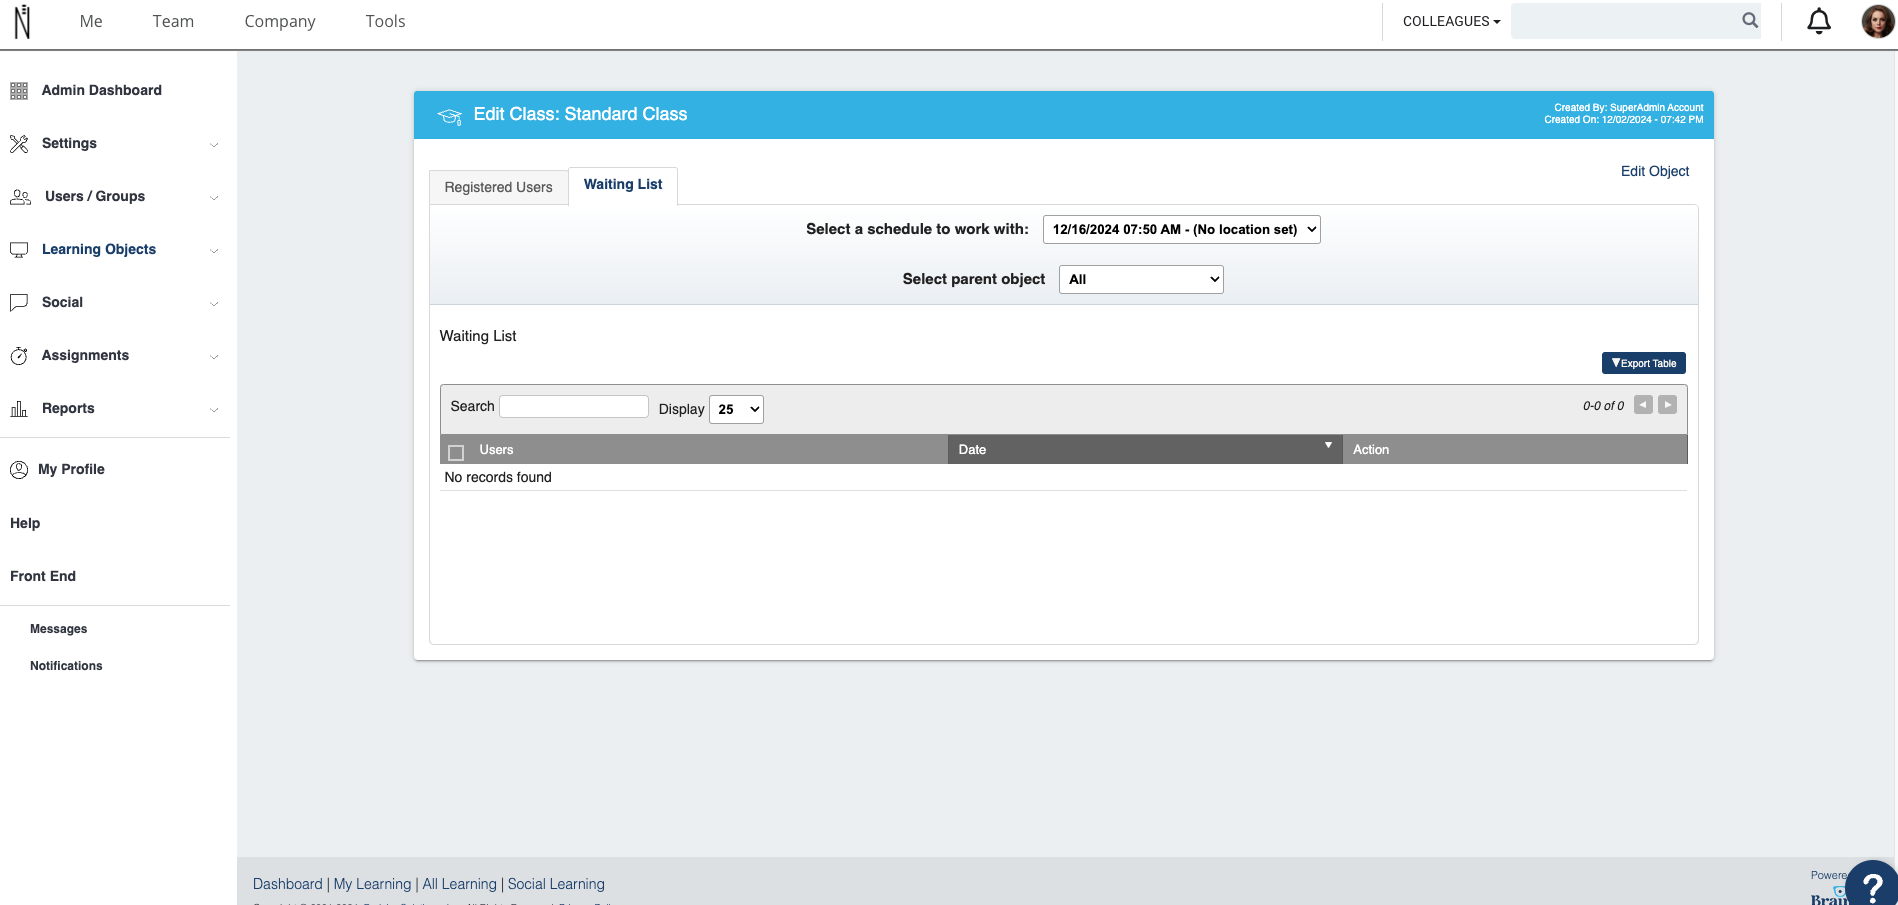1898x905 pixels.
Task: Open the Display rows count dropdown
Action: (x=736, y=409)
